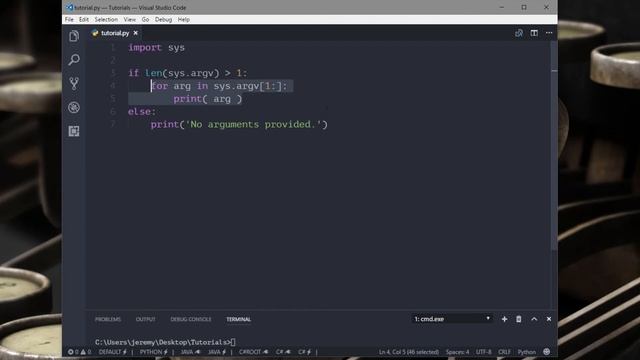Open the Help menu

tap(184, 20)
